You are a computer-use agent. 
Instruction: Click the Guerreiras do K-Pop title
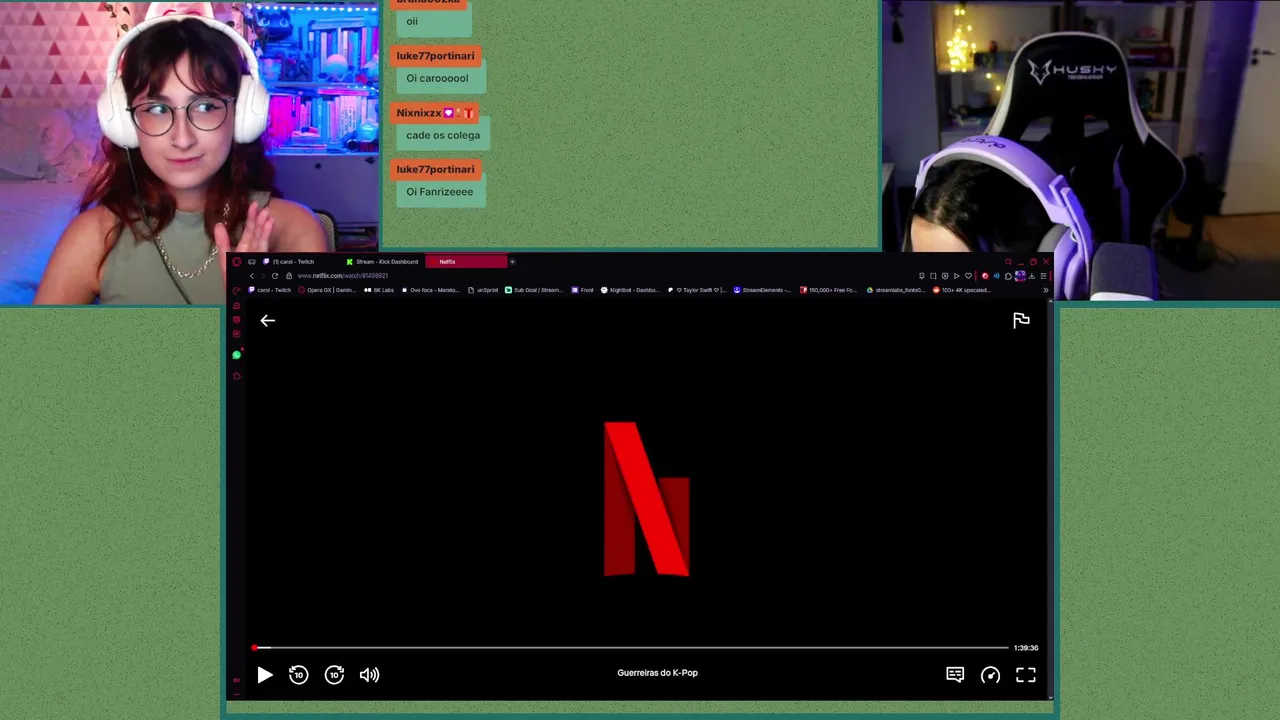tap(657, 673)
